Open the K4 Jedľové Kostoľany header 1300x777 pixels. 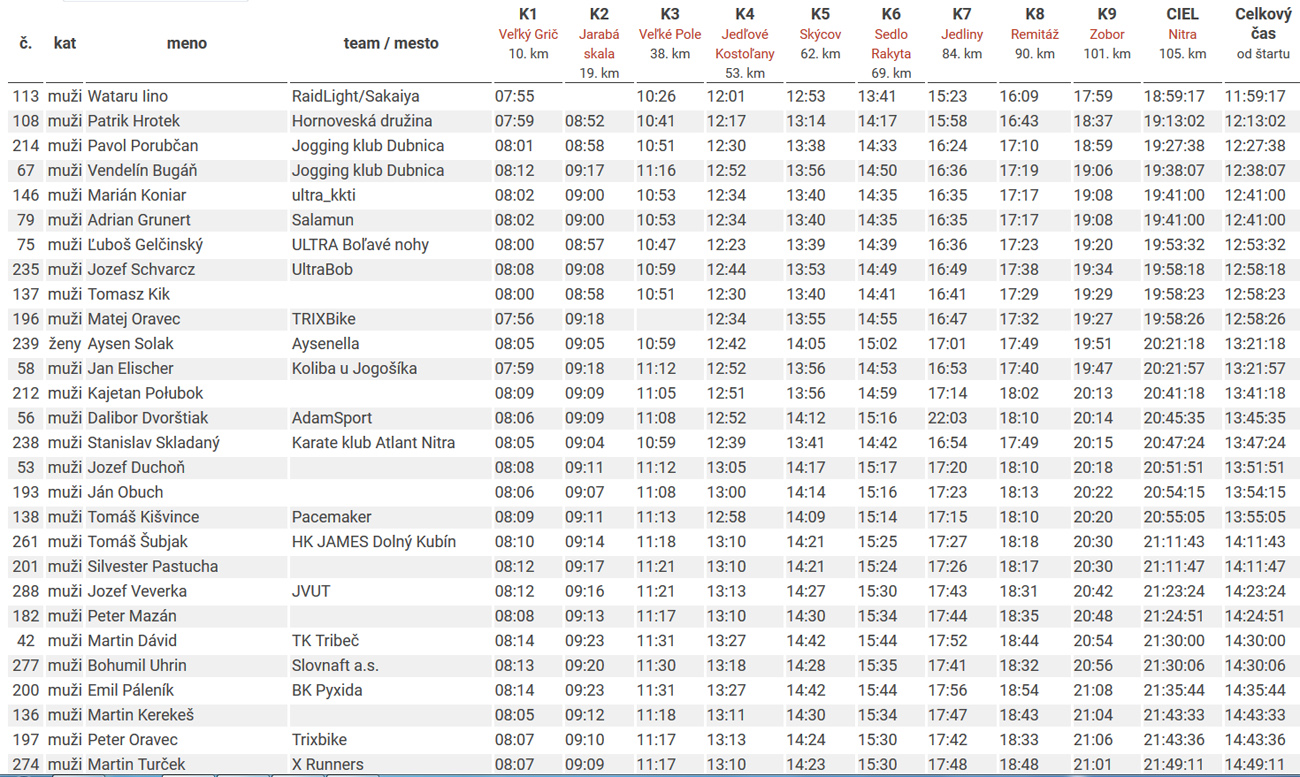coord(745,43)
